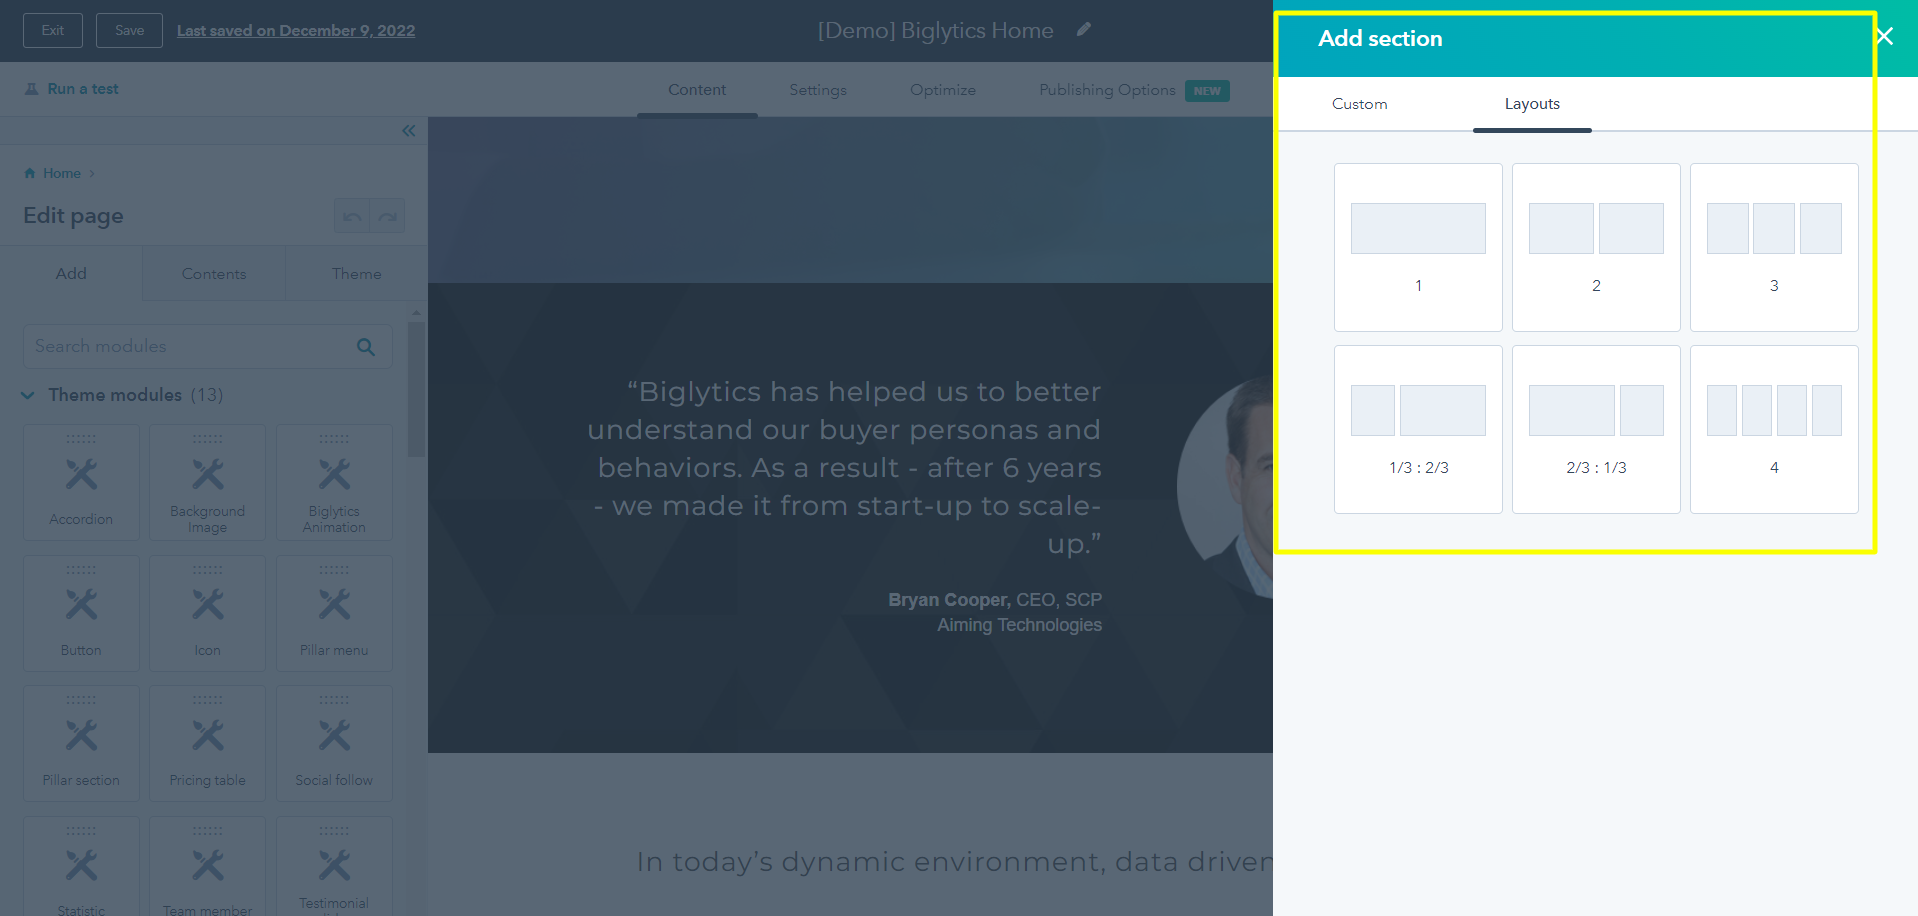
Task: Select the Icon module icon
Action: coord(208,604)
